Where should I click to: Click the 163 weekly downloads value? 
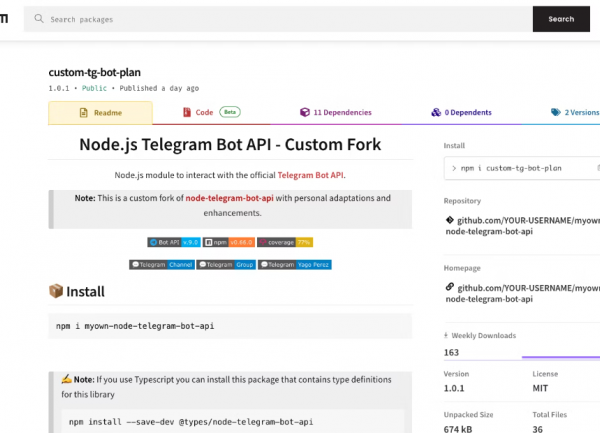tap(451, 353)
